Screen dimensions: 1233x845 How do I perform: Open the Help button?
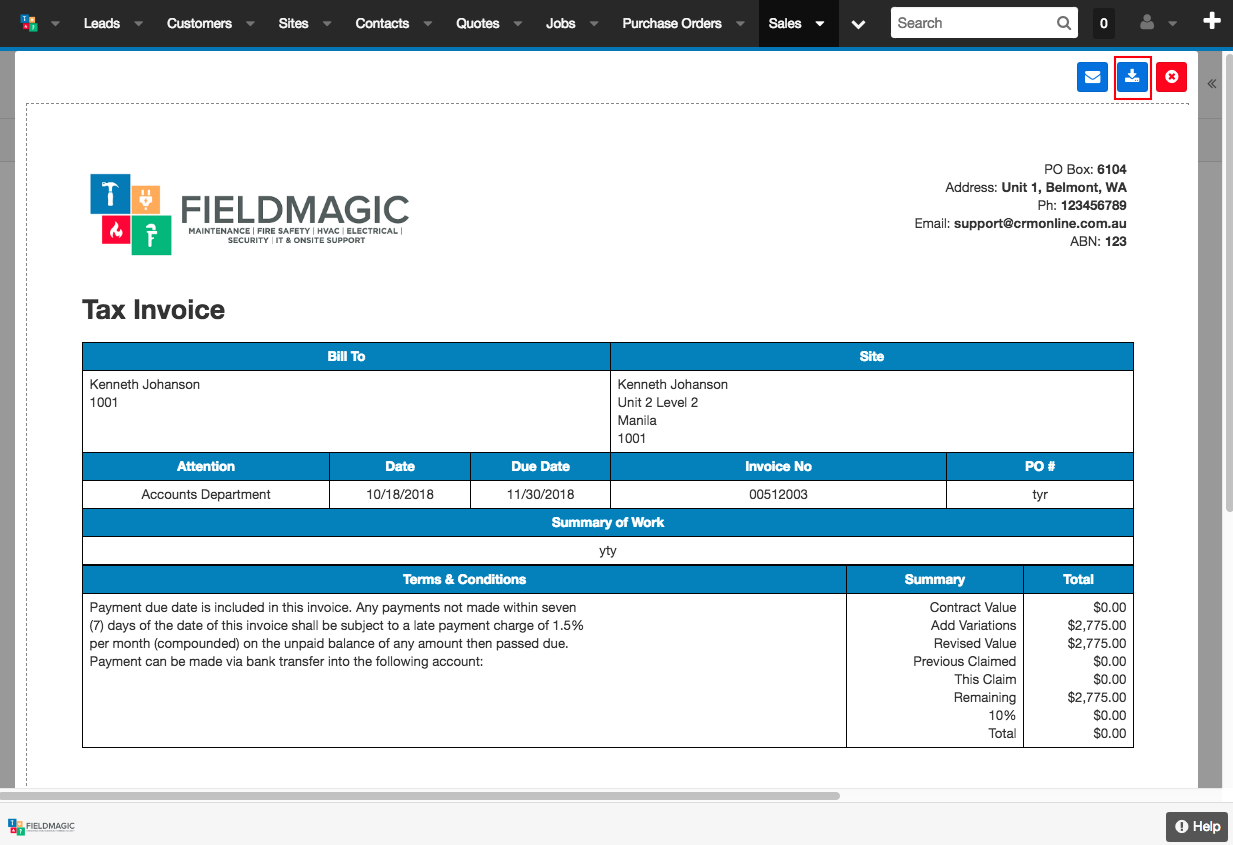[1196, 826]
